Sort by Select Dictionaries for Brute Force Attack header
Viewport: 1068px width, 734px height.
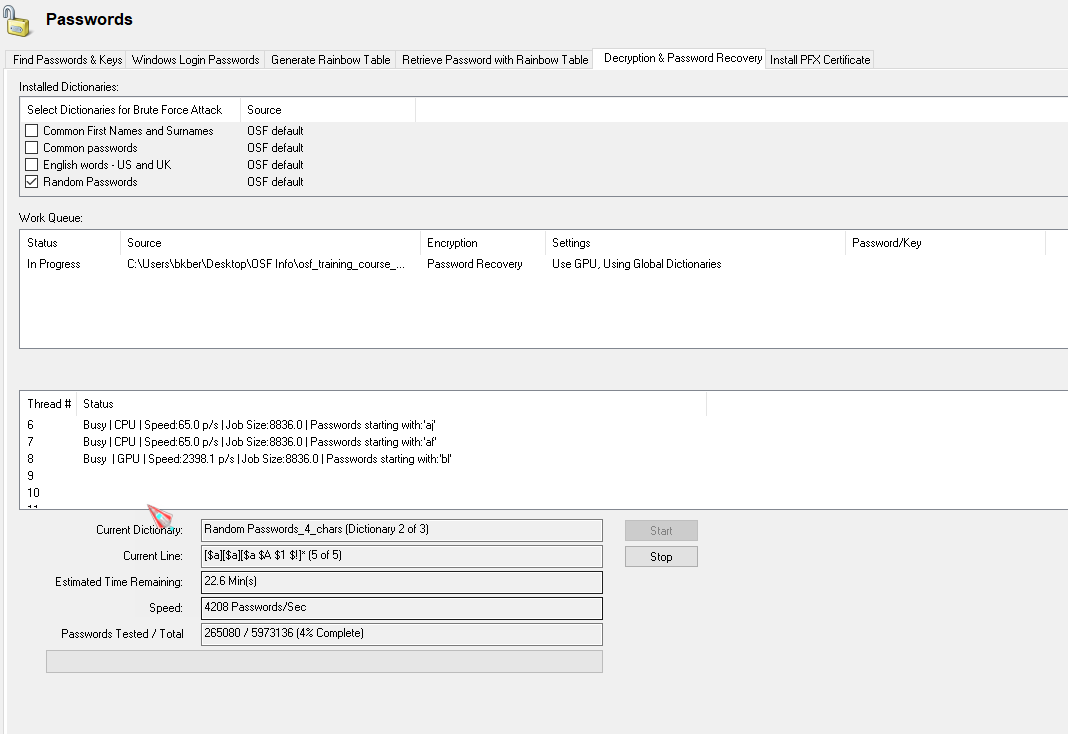[131, 110]
